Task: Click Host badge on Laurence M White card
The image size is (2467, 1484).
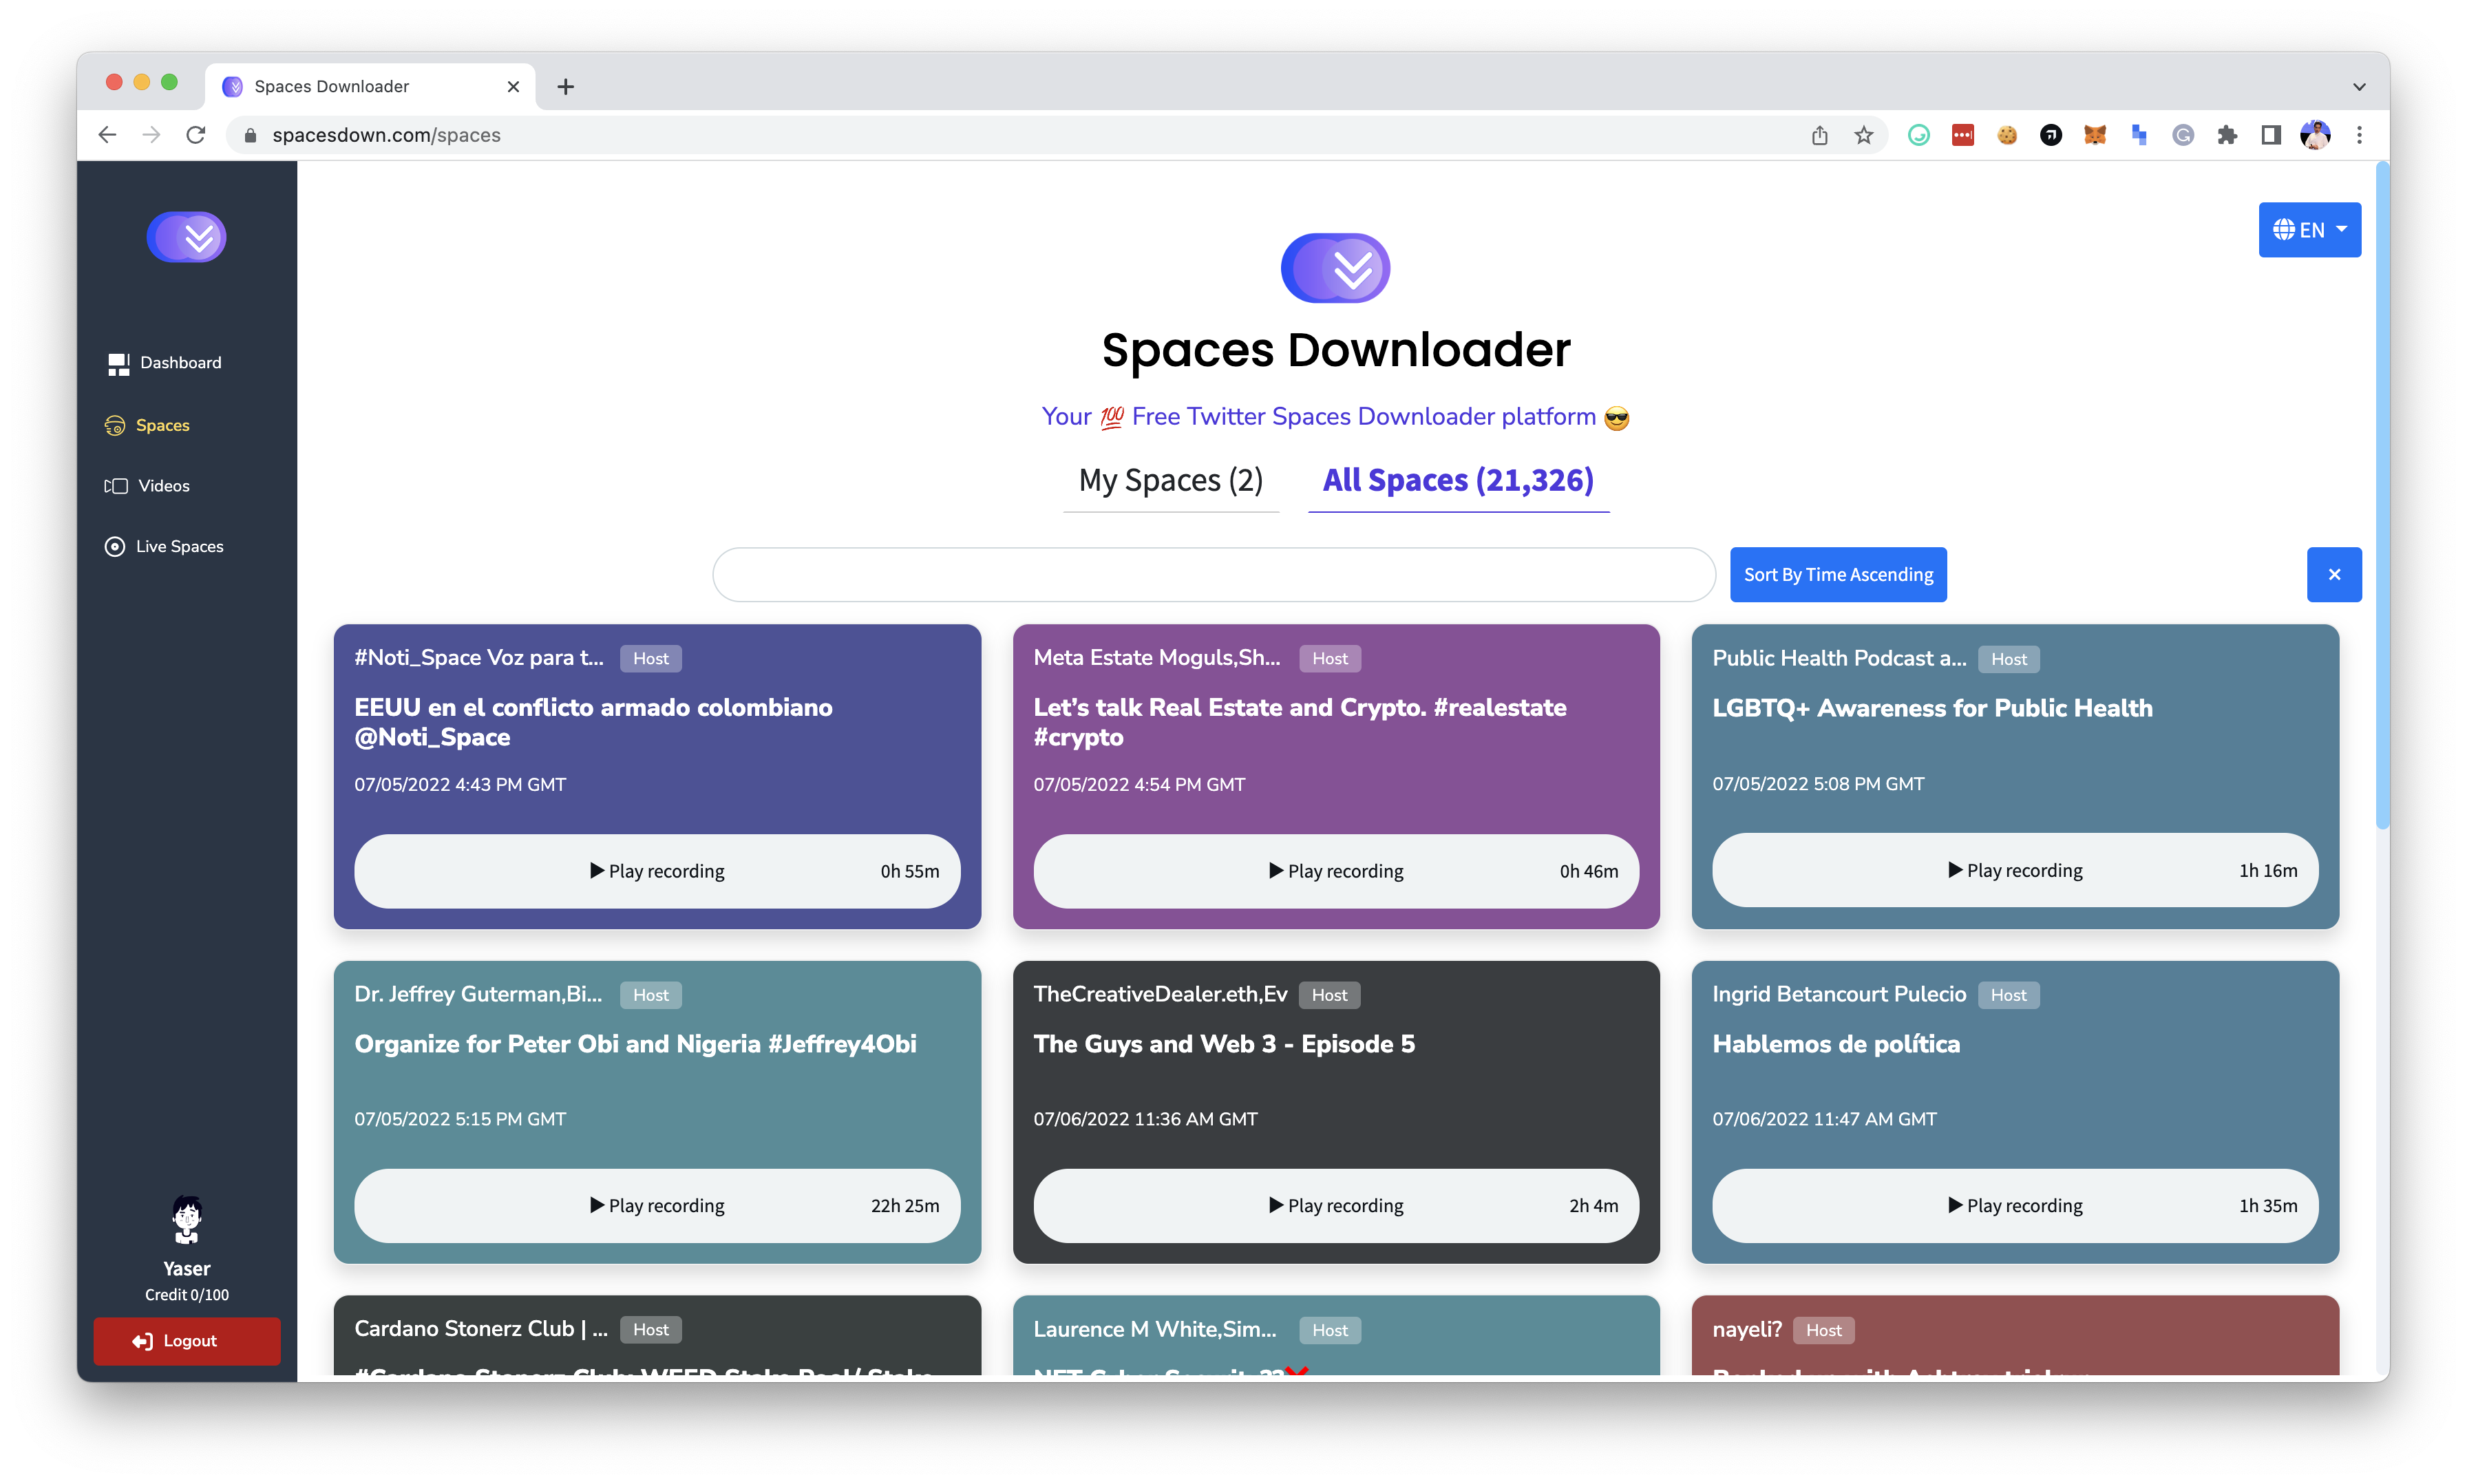Action: (x=1329, y=1330)
